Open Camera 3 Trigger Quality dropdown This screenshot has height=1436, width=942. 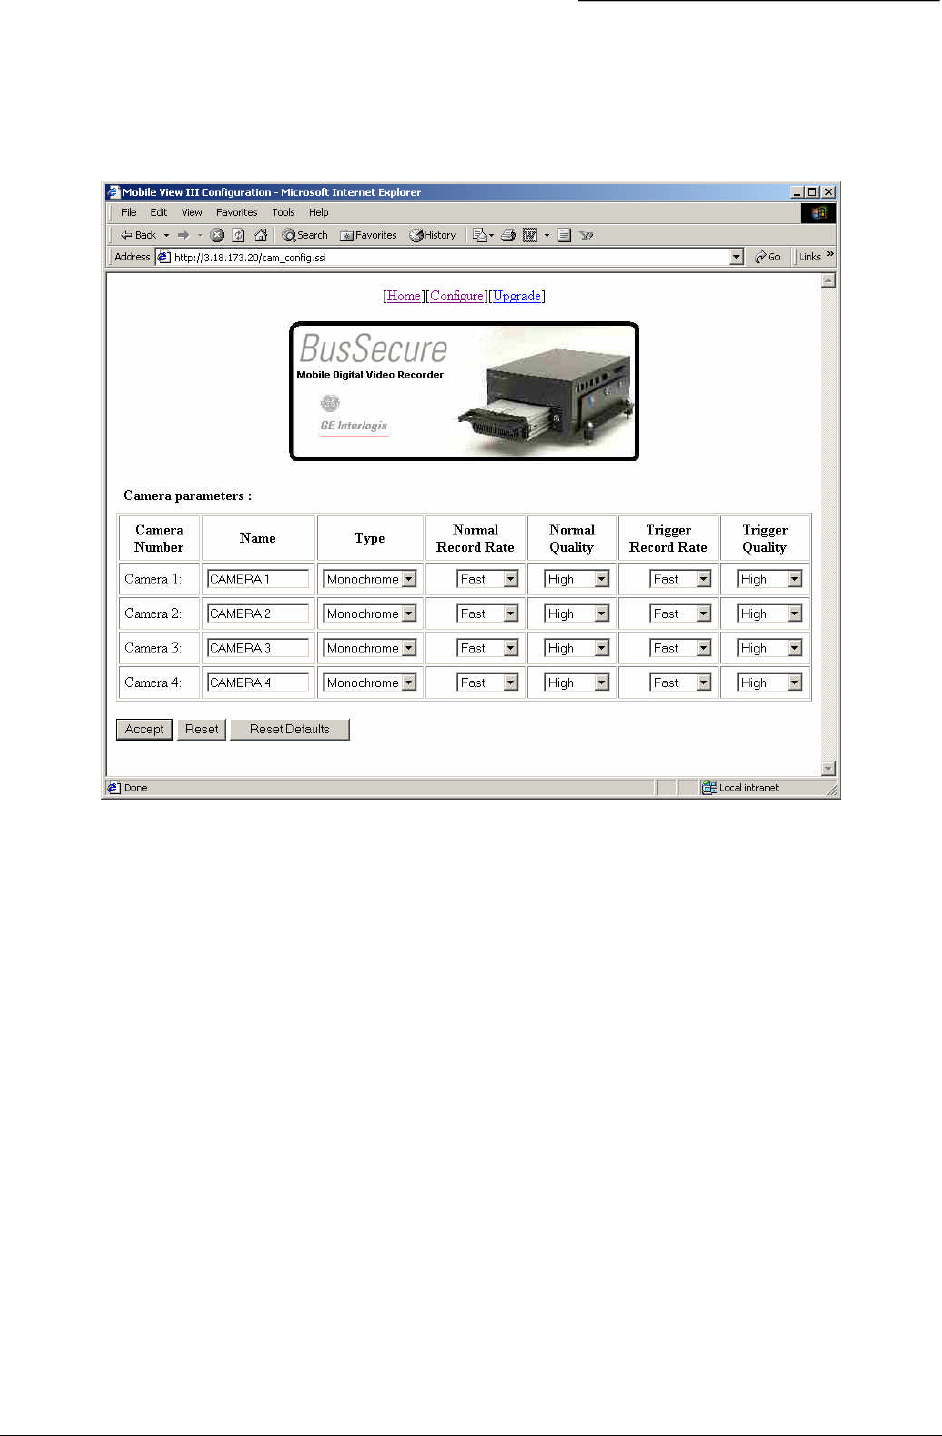tap(770, 648)
